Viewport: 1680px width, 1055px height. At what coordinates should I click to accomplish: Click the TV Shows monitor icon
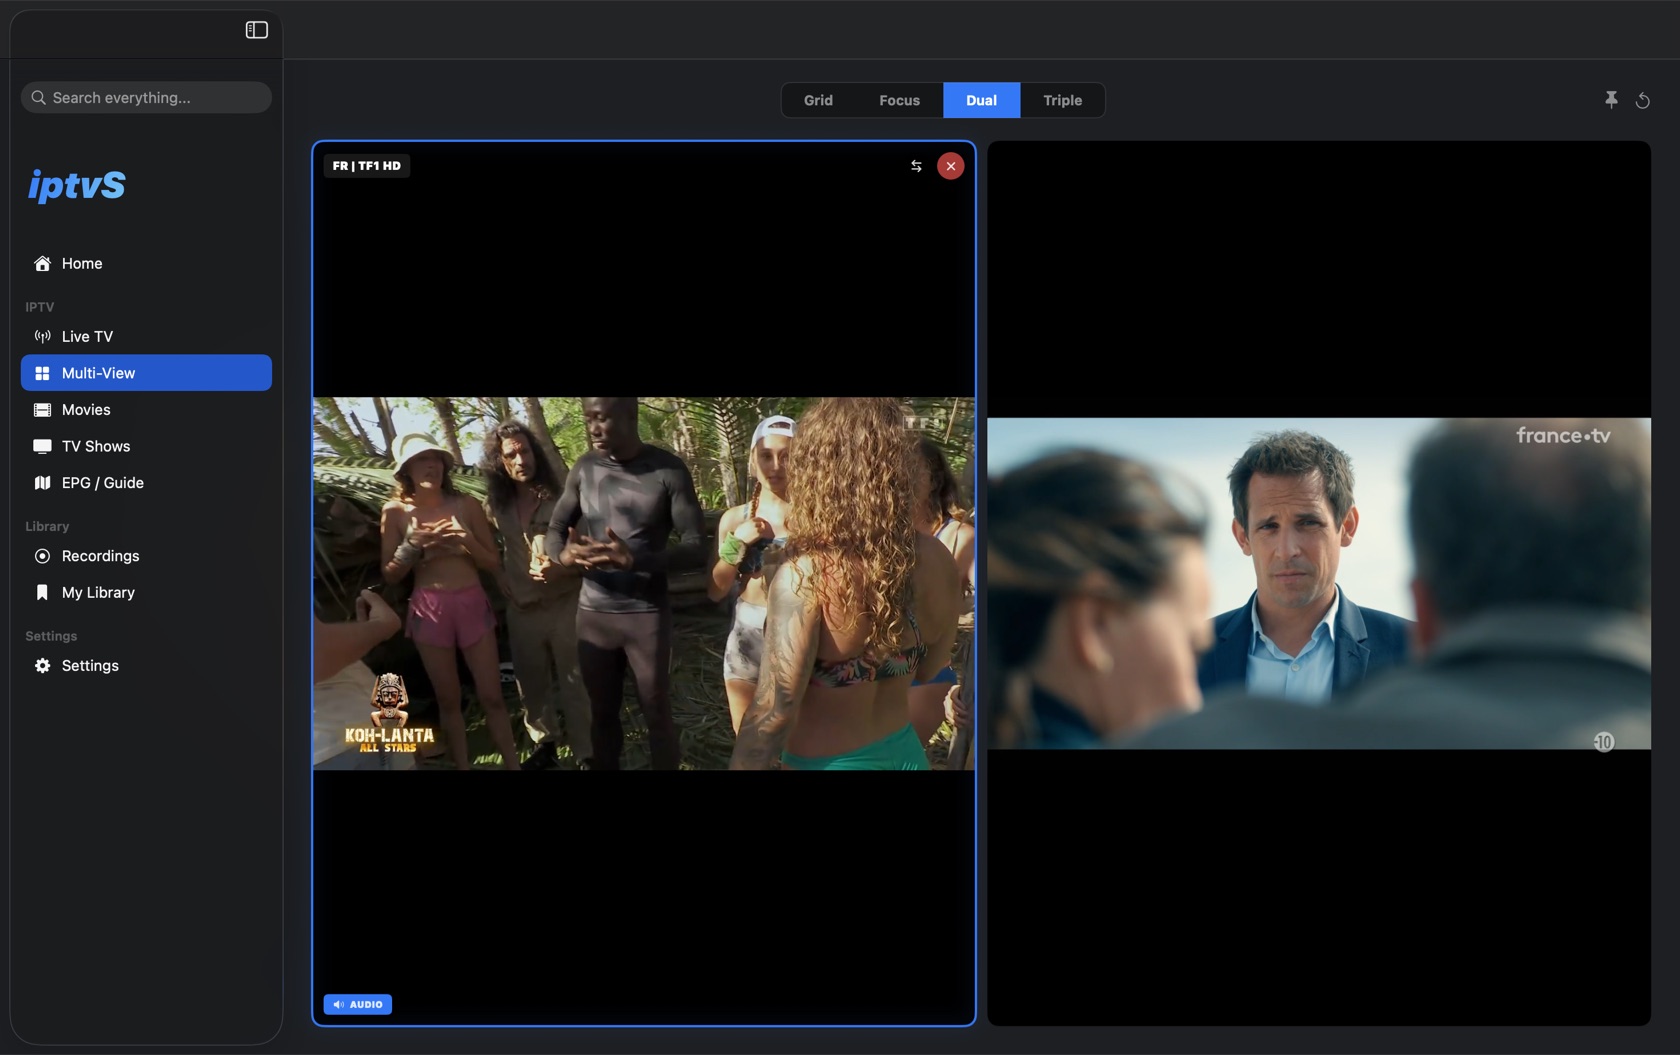pos(42,446)
